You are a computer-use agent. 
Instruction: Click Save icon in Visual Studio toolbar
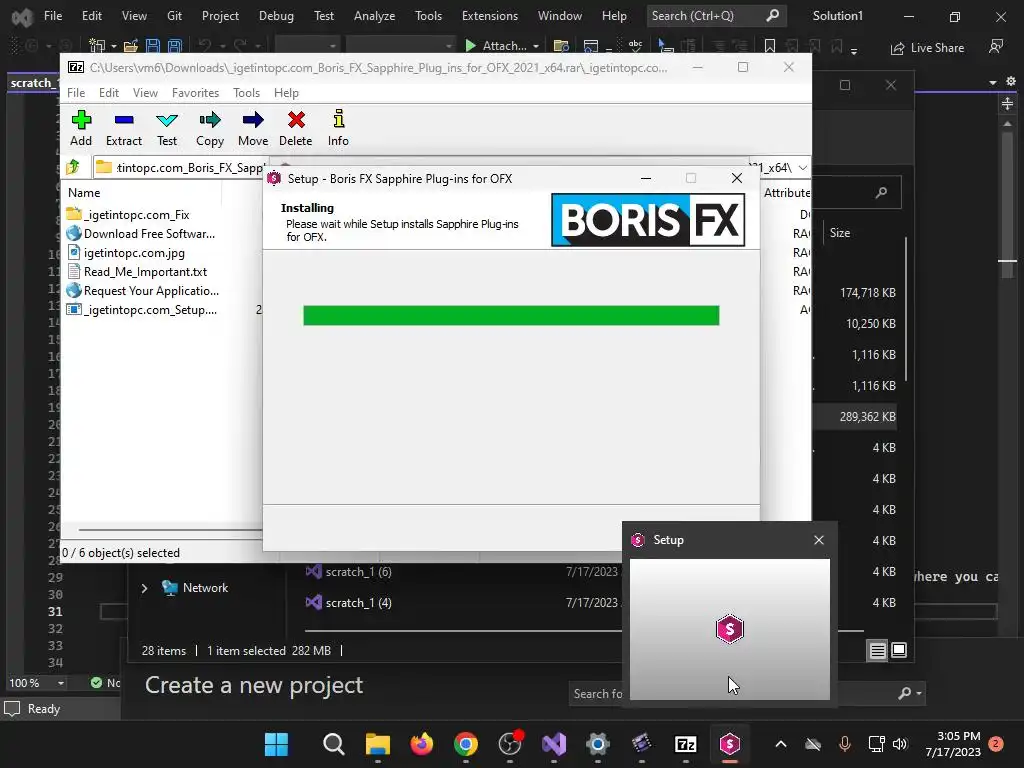[x=153, y=46]
